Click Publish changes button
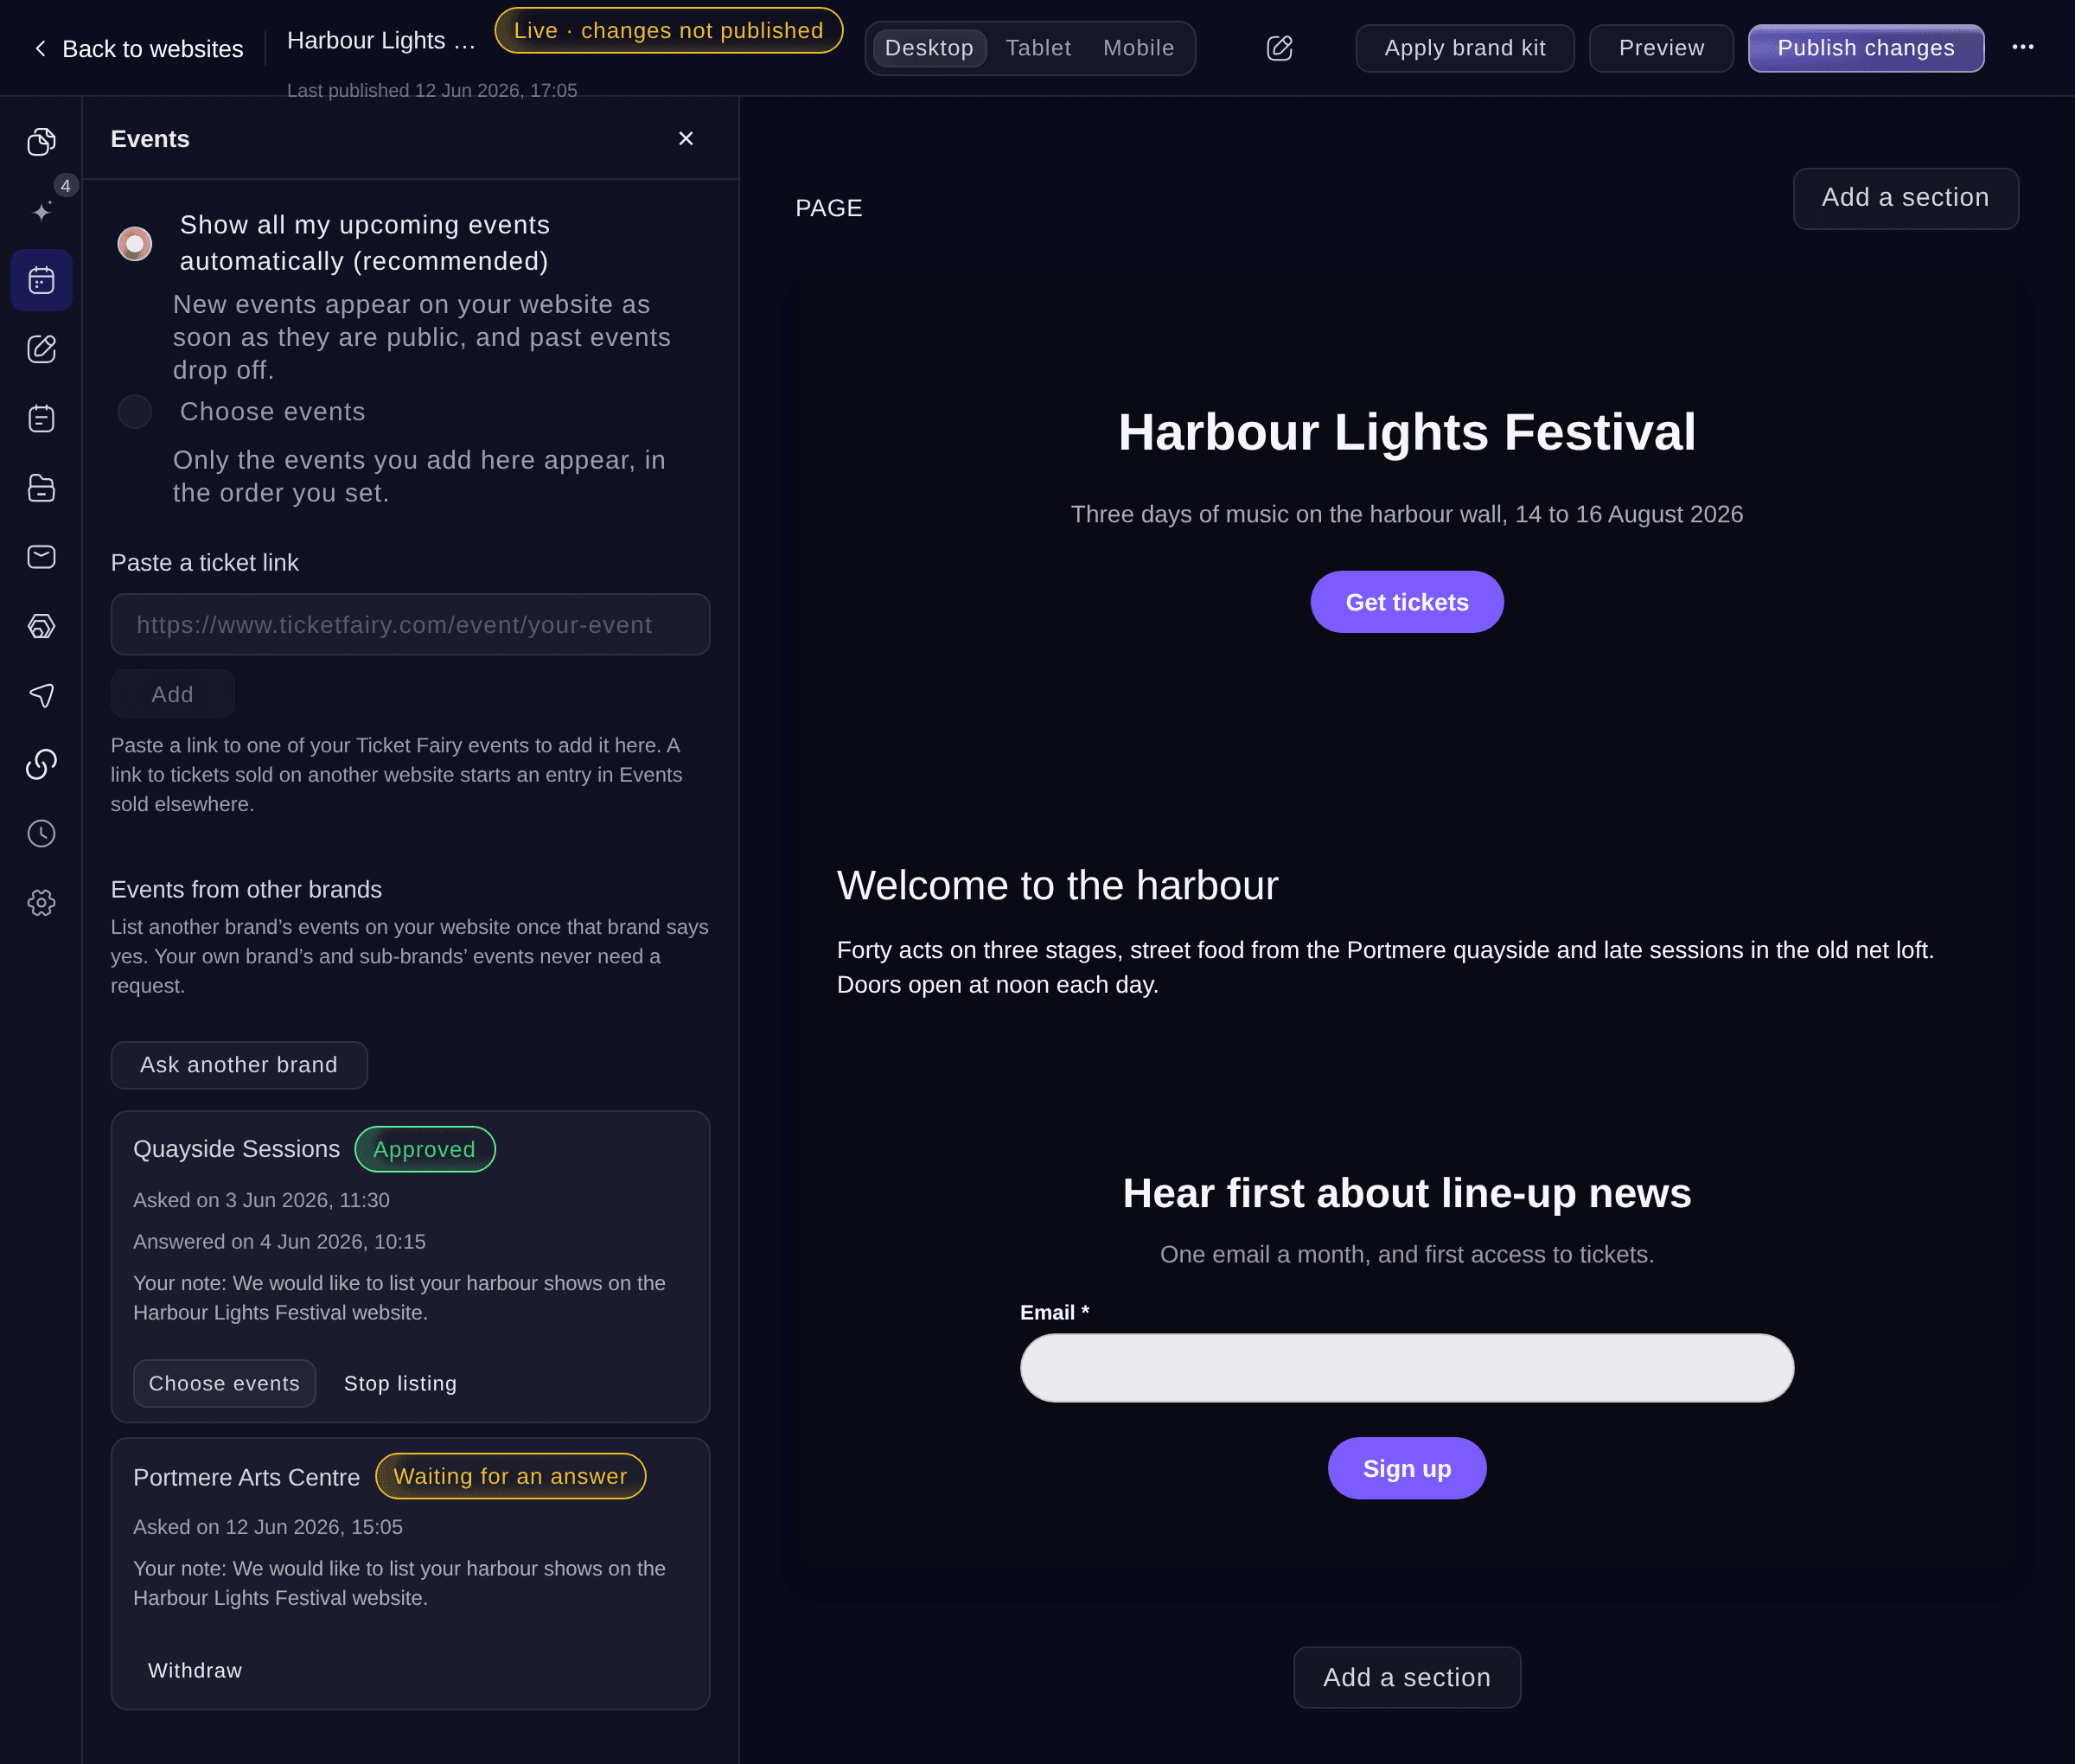 point(1865,48)
